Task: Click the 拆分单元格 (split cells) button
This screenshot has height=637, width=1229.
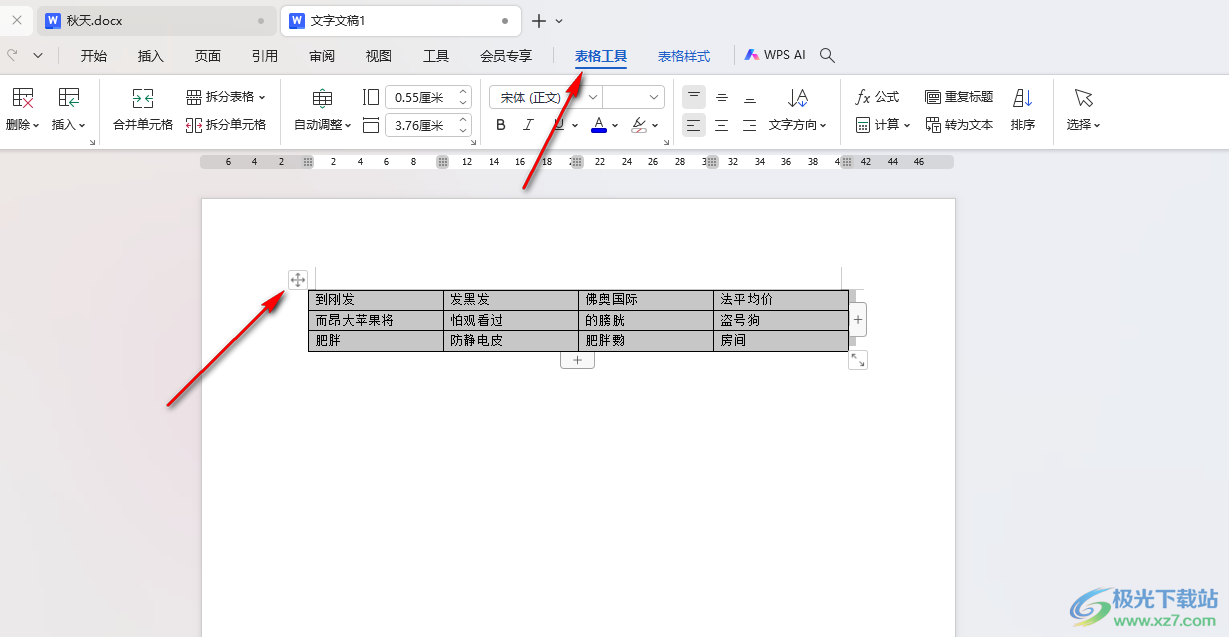Action: tap(226, 125)
